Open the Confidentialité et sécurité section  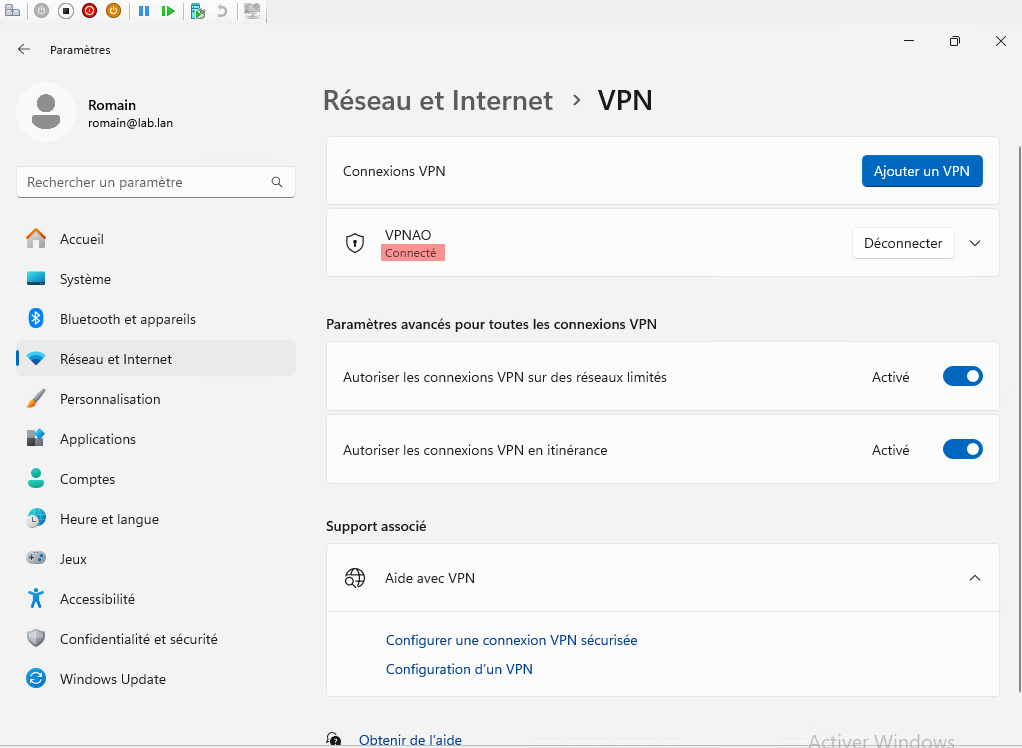coord(138,639)
